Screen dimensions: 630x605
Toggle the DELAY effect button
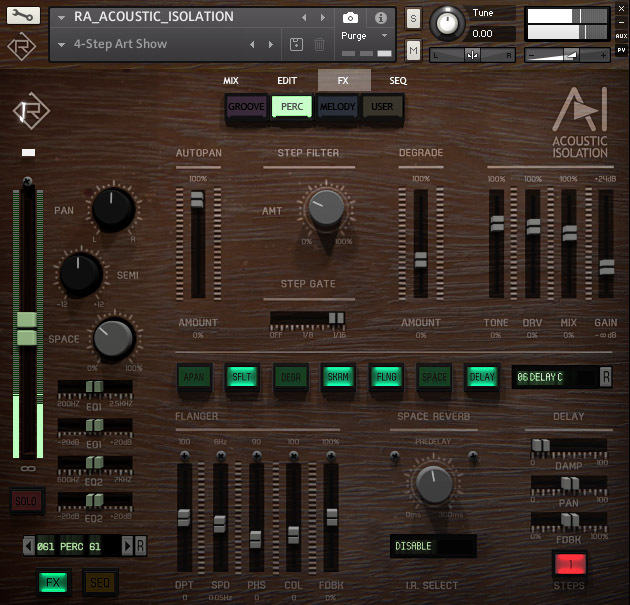(x=482, y=376)
